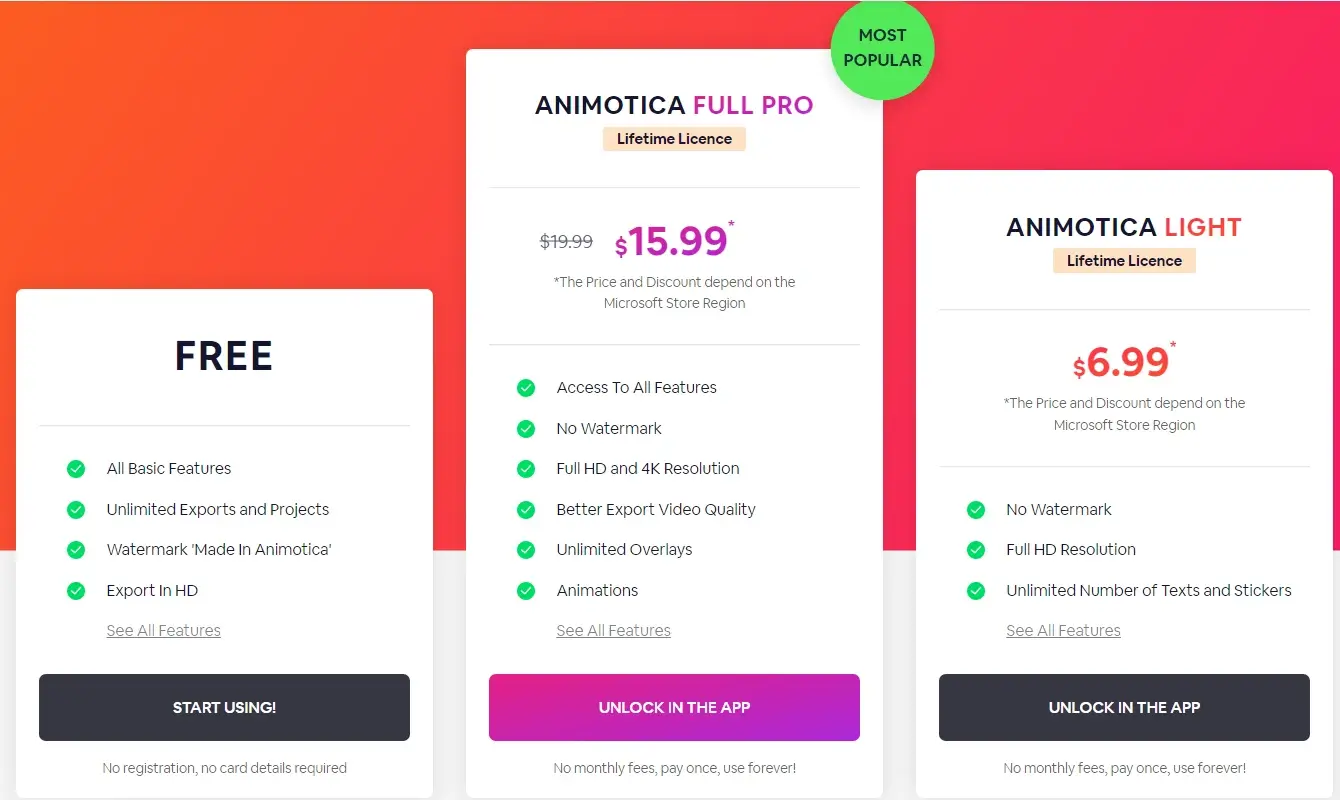Open See All Features under Animotica Full Pro
1340x800 pixels.
(x=614, y=631)
